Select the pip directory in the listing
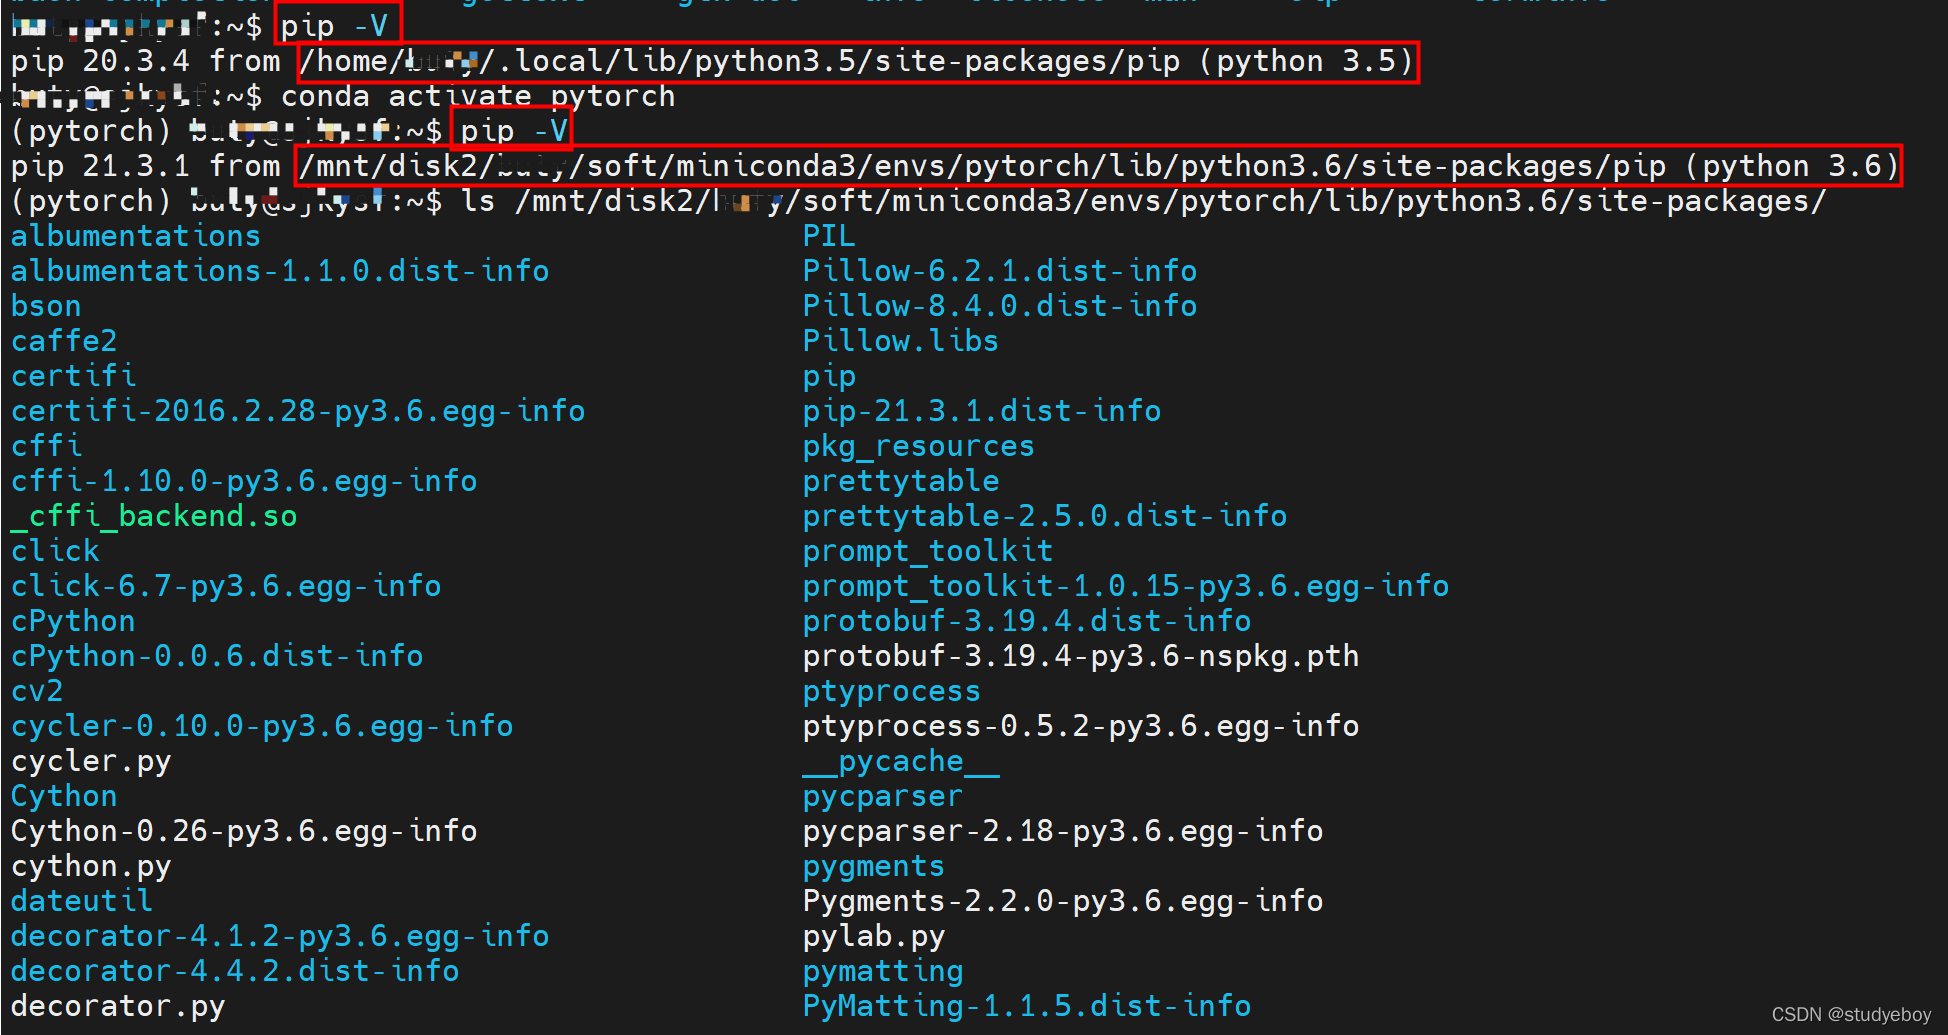Viewport: 1948px width, 1035px height. pos(829,376)
